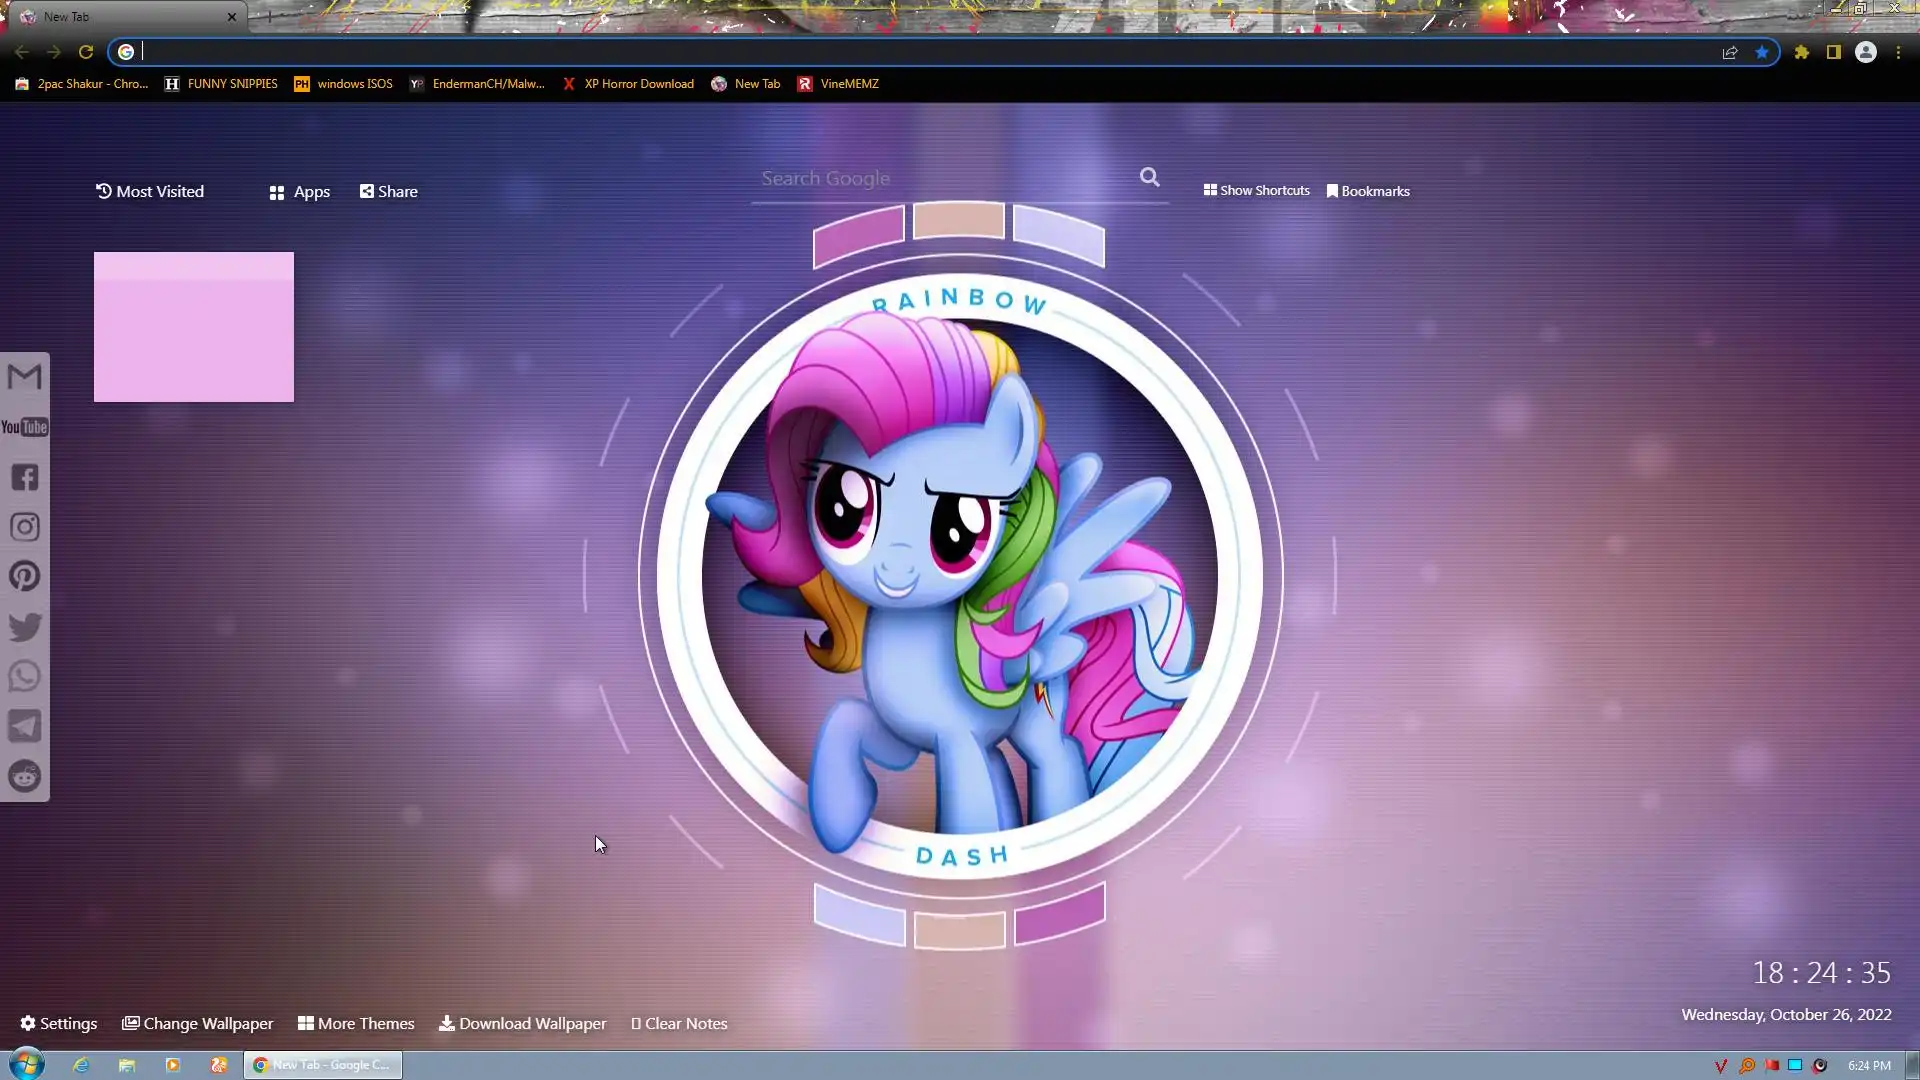Click Change Wallpaper

point(197,1023)
